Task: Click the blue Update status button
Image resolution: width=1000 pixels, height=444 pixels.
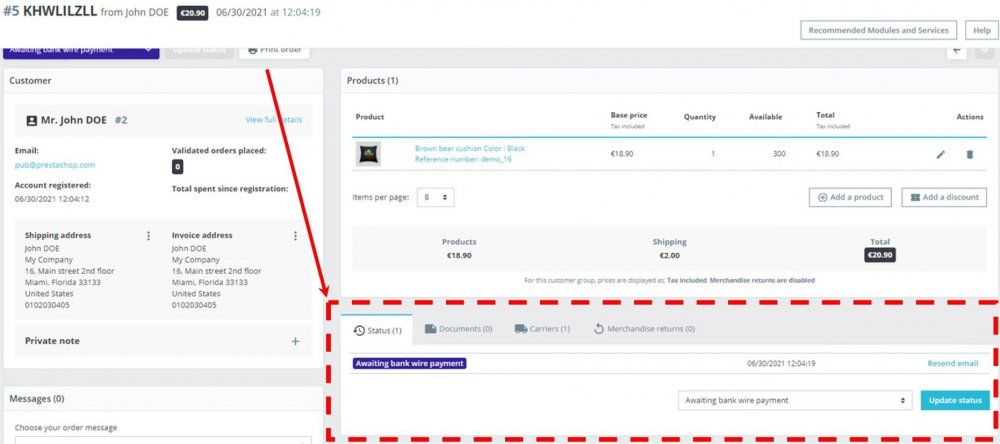Action: [x=955, y=401]
